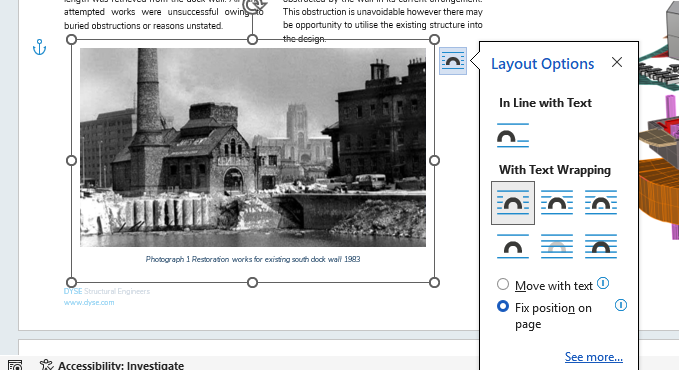Click Accessibility: Investigate in status bar
This screenshot has width=679, height=370.
(121, 366)
